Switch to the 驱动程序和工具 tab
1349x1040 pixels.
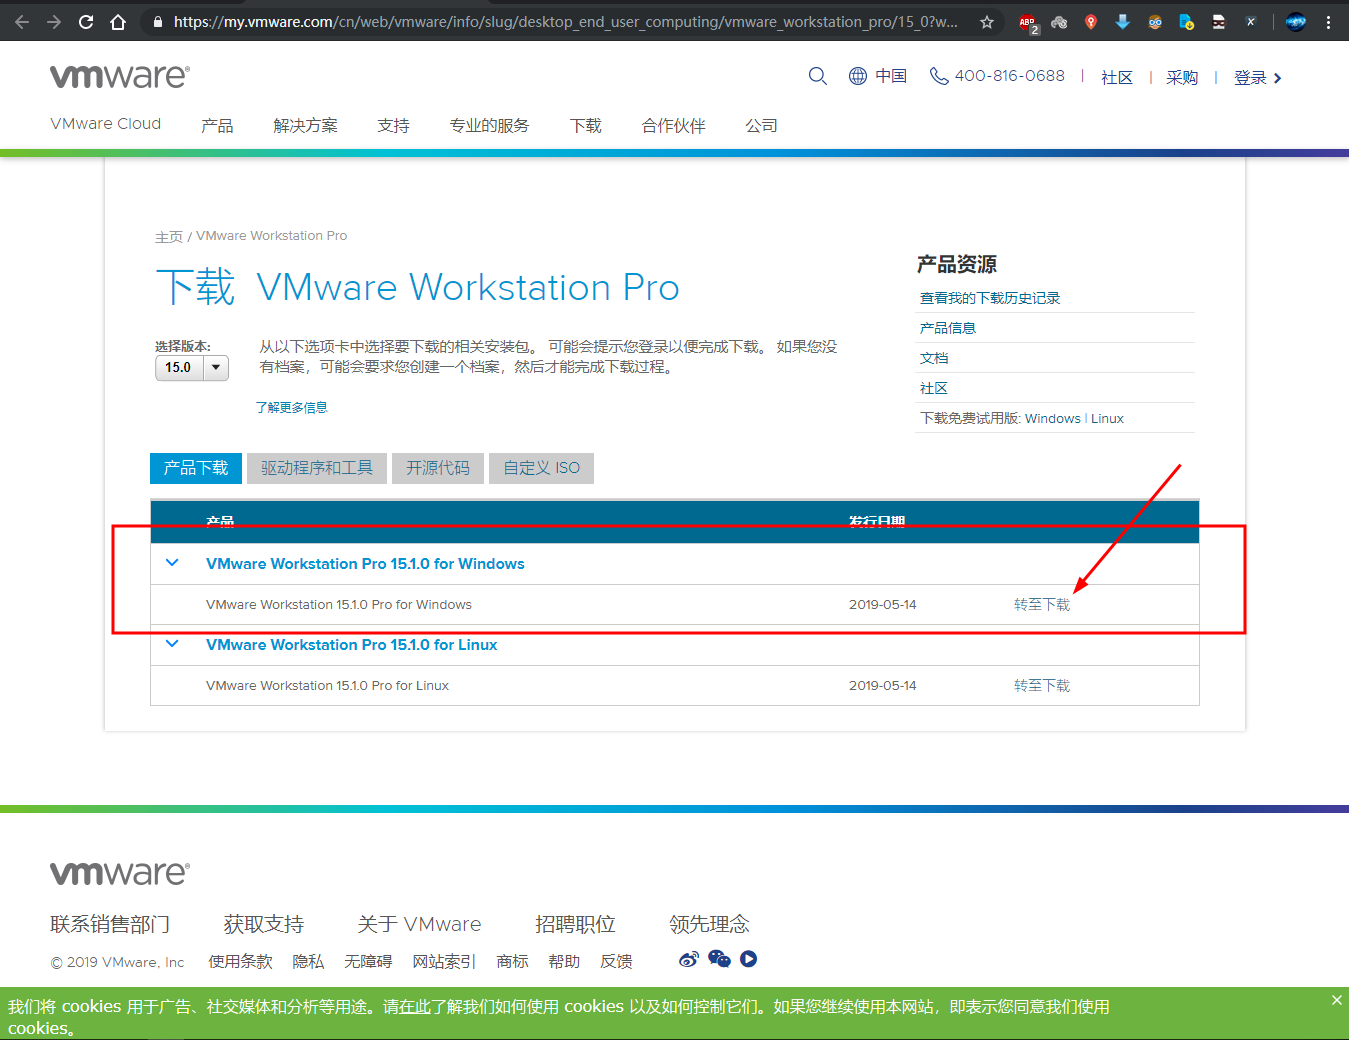(317, 468)
